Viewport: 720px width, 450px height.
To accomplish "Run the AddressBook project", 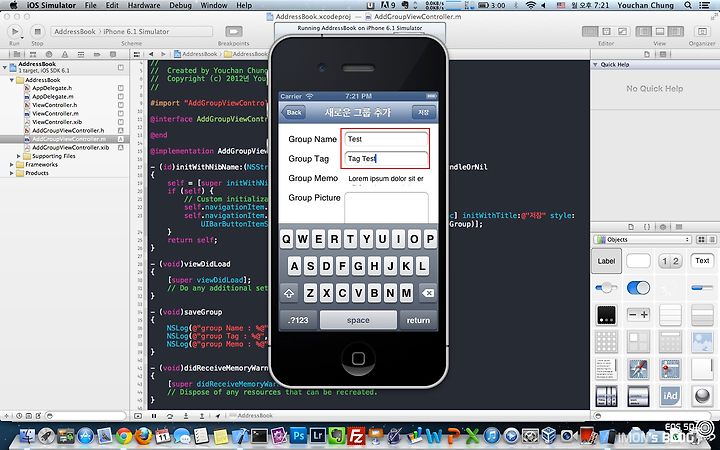I will point(14,31).
